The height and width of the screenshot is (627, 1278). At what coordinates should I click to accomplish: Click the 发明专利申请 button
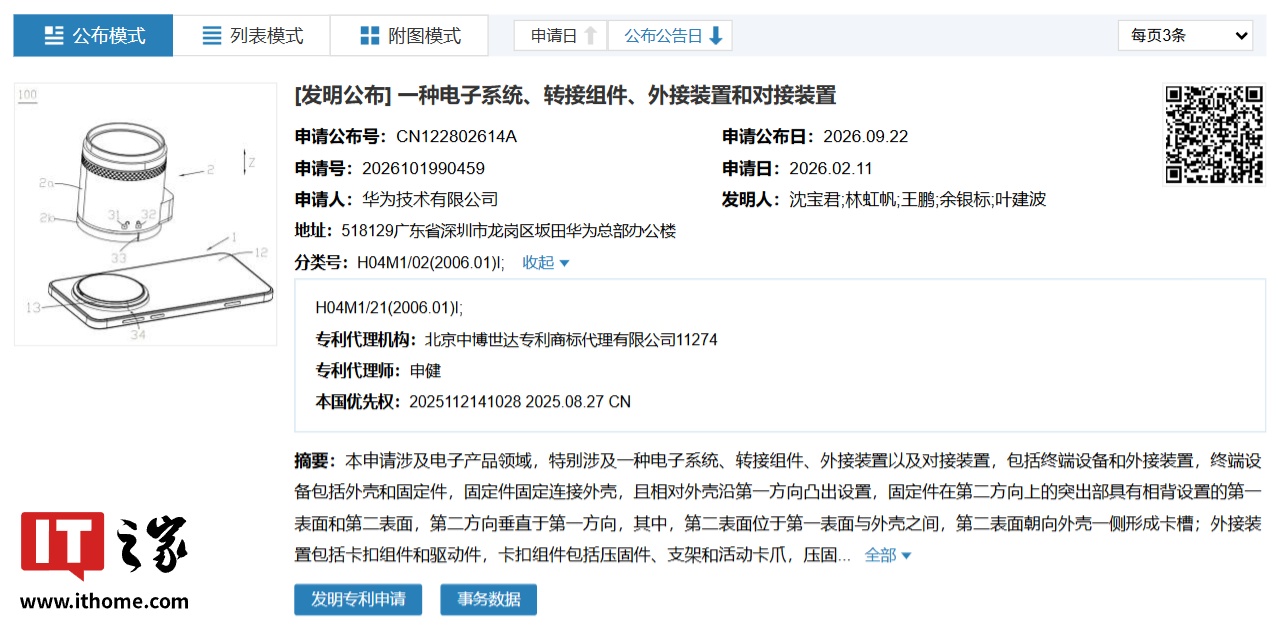[x=358, y=599]
